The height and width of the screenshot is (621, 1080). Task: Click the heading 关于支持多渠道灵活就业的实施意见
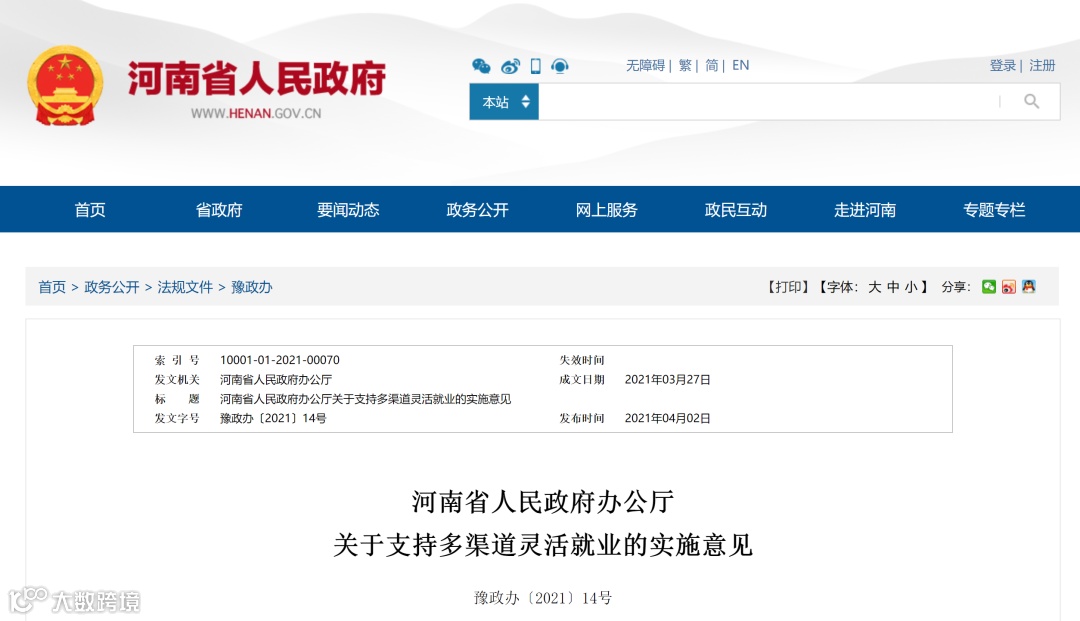pyautogui.click(x=543, y=545)
